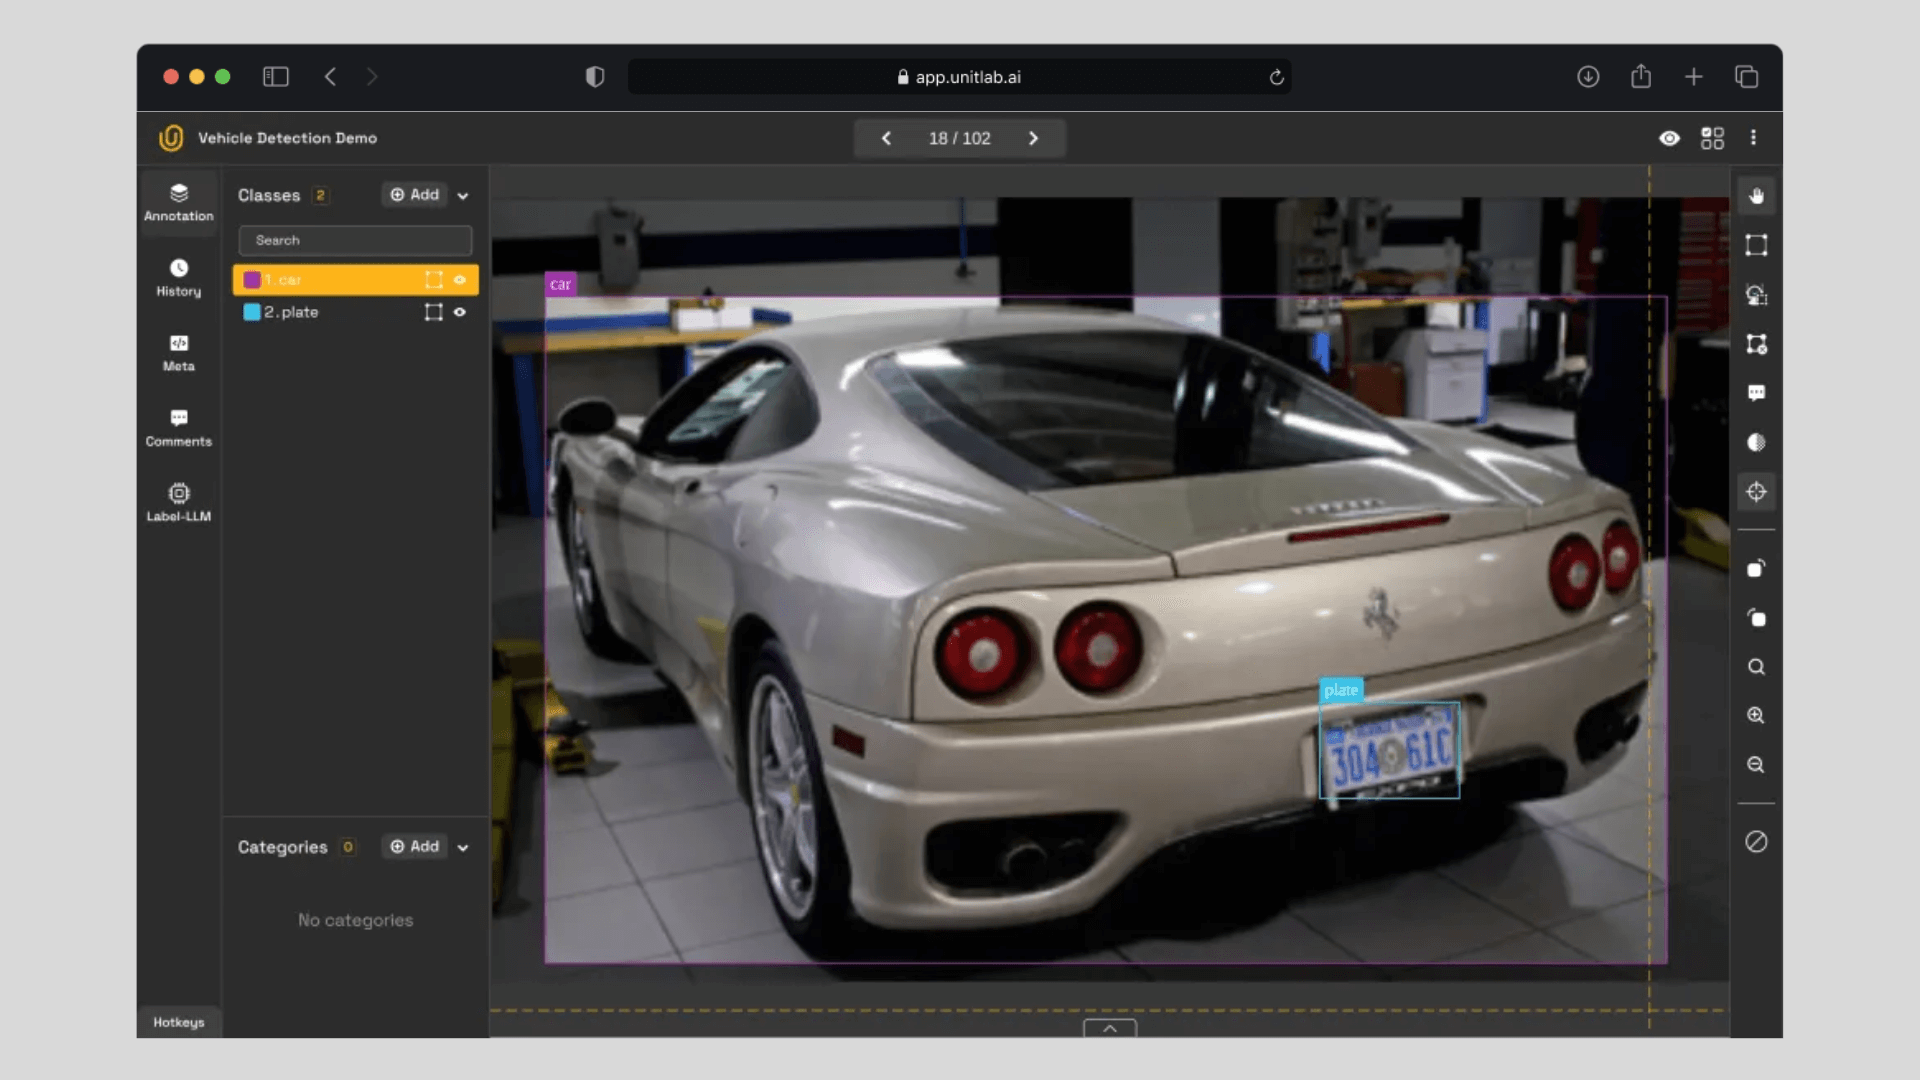Open the grid view icon in header
The width and height of the screenshot is (1920, 1080).
pyautogui.click(x=1712, y=138)
